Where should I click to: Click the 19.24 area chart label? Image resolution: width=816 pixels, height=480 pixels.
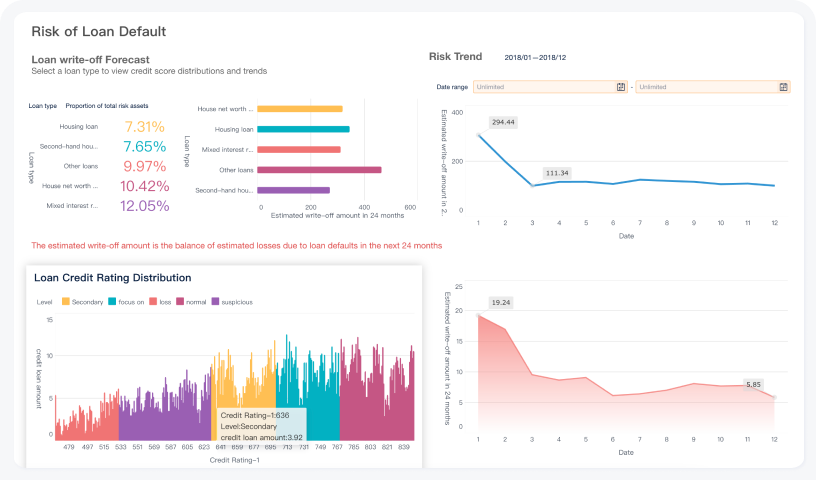tap(501, 302)
